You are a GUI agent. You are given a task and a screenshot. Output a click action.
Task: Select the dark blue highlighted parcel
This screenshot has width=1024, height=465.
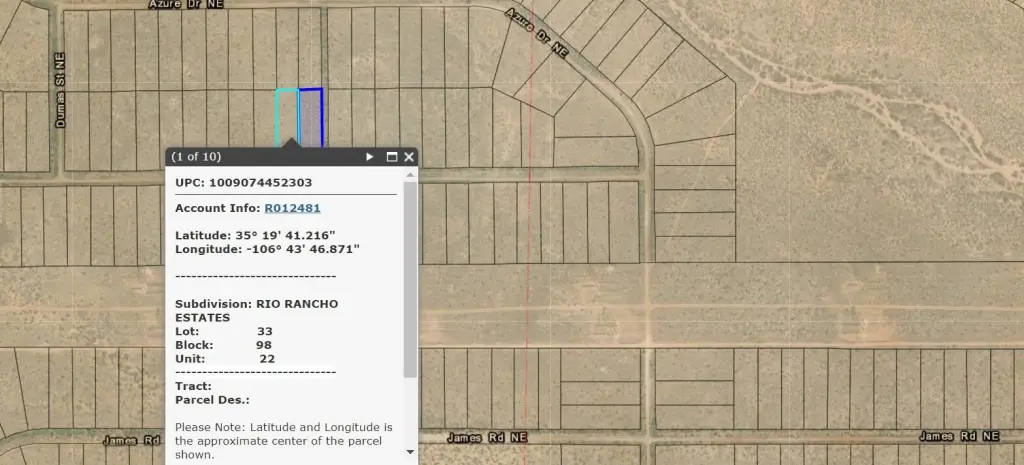pos(311,116)
